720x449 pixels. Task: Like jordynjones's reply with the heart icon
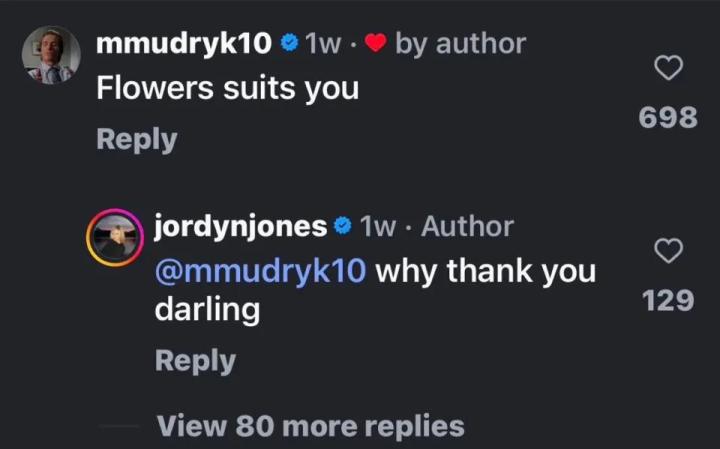[x=668, y=251]
